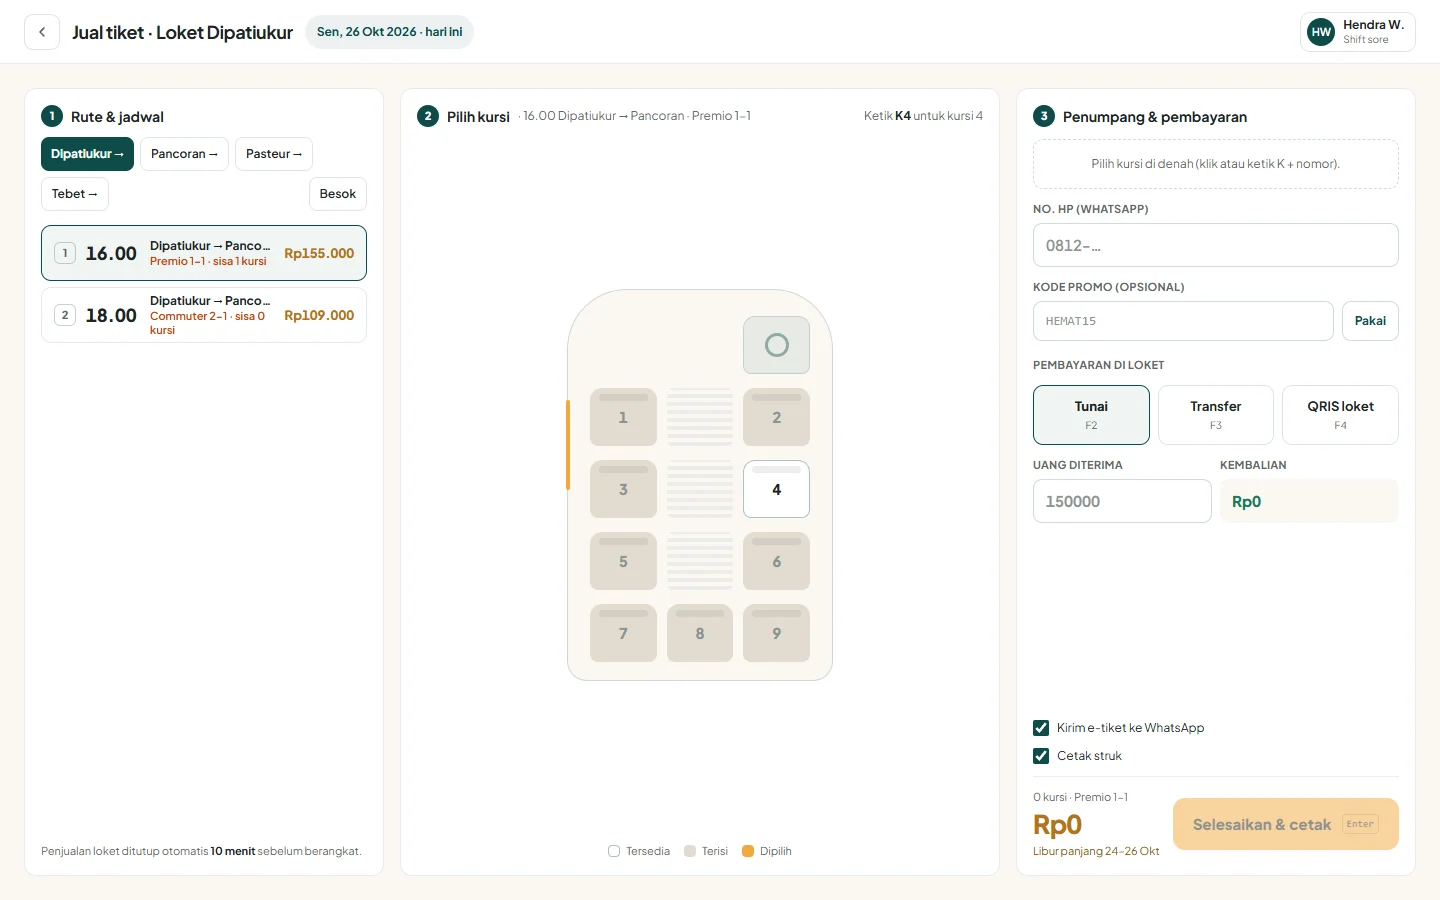
Task: Click the Rp109.000 price
Action: click(x=319, y=316)
